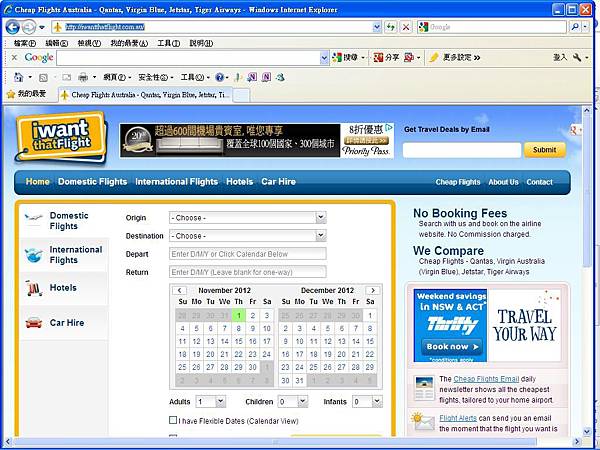
Task: Tick the I have Flexible Dates checkbox
Action: coord(173,420)
